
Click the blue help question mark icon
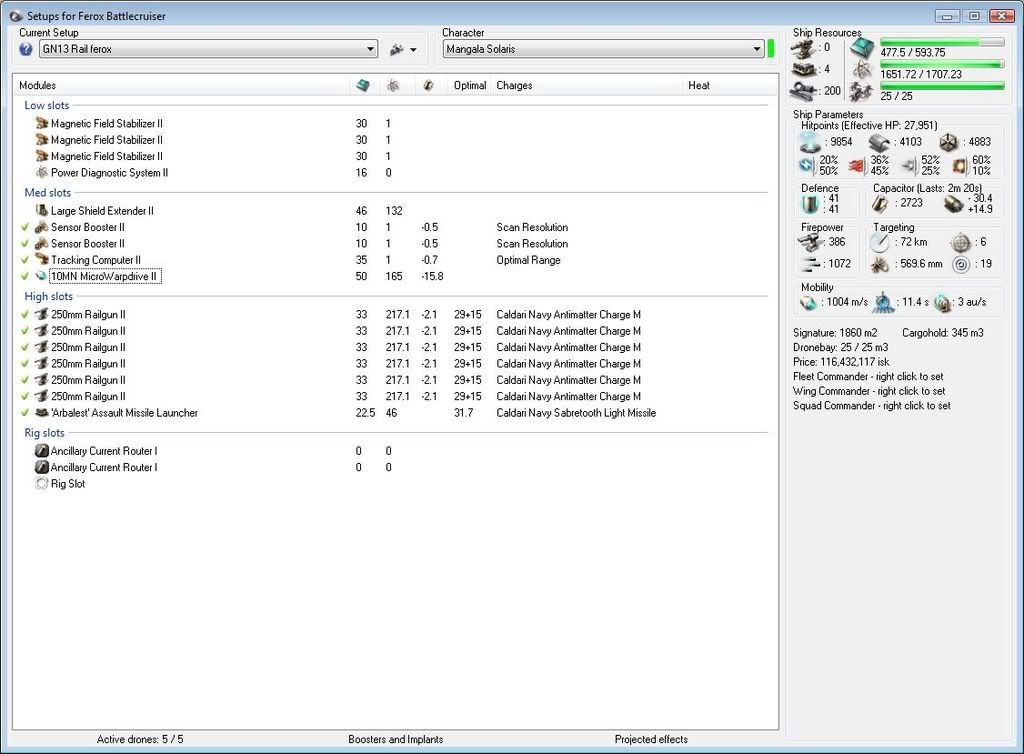click(x=26, y=49)
